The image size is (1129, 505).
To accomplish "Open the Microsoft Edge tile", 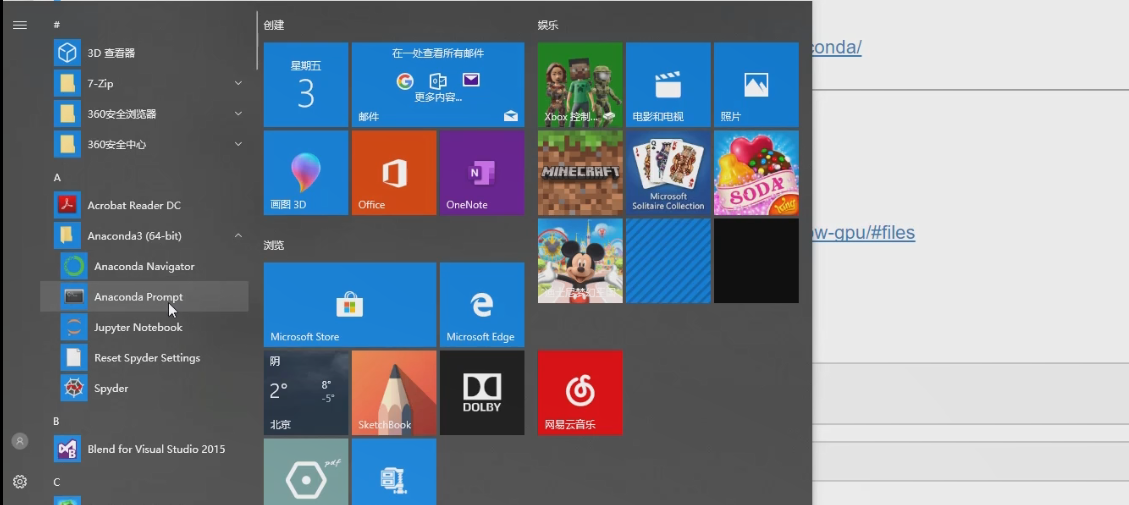I will coord(482,305).
